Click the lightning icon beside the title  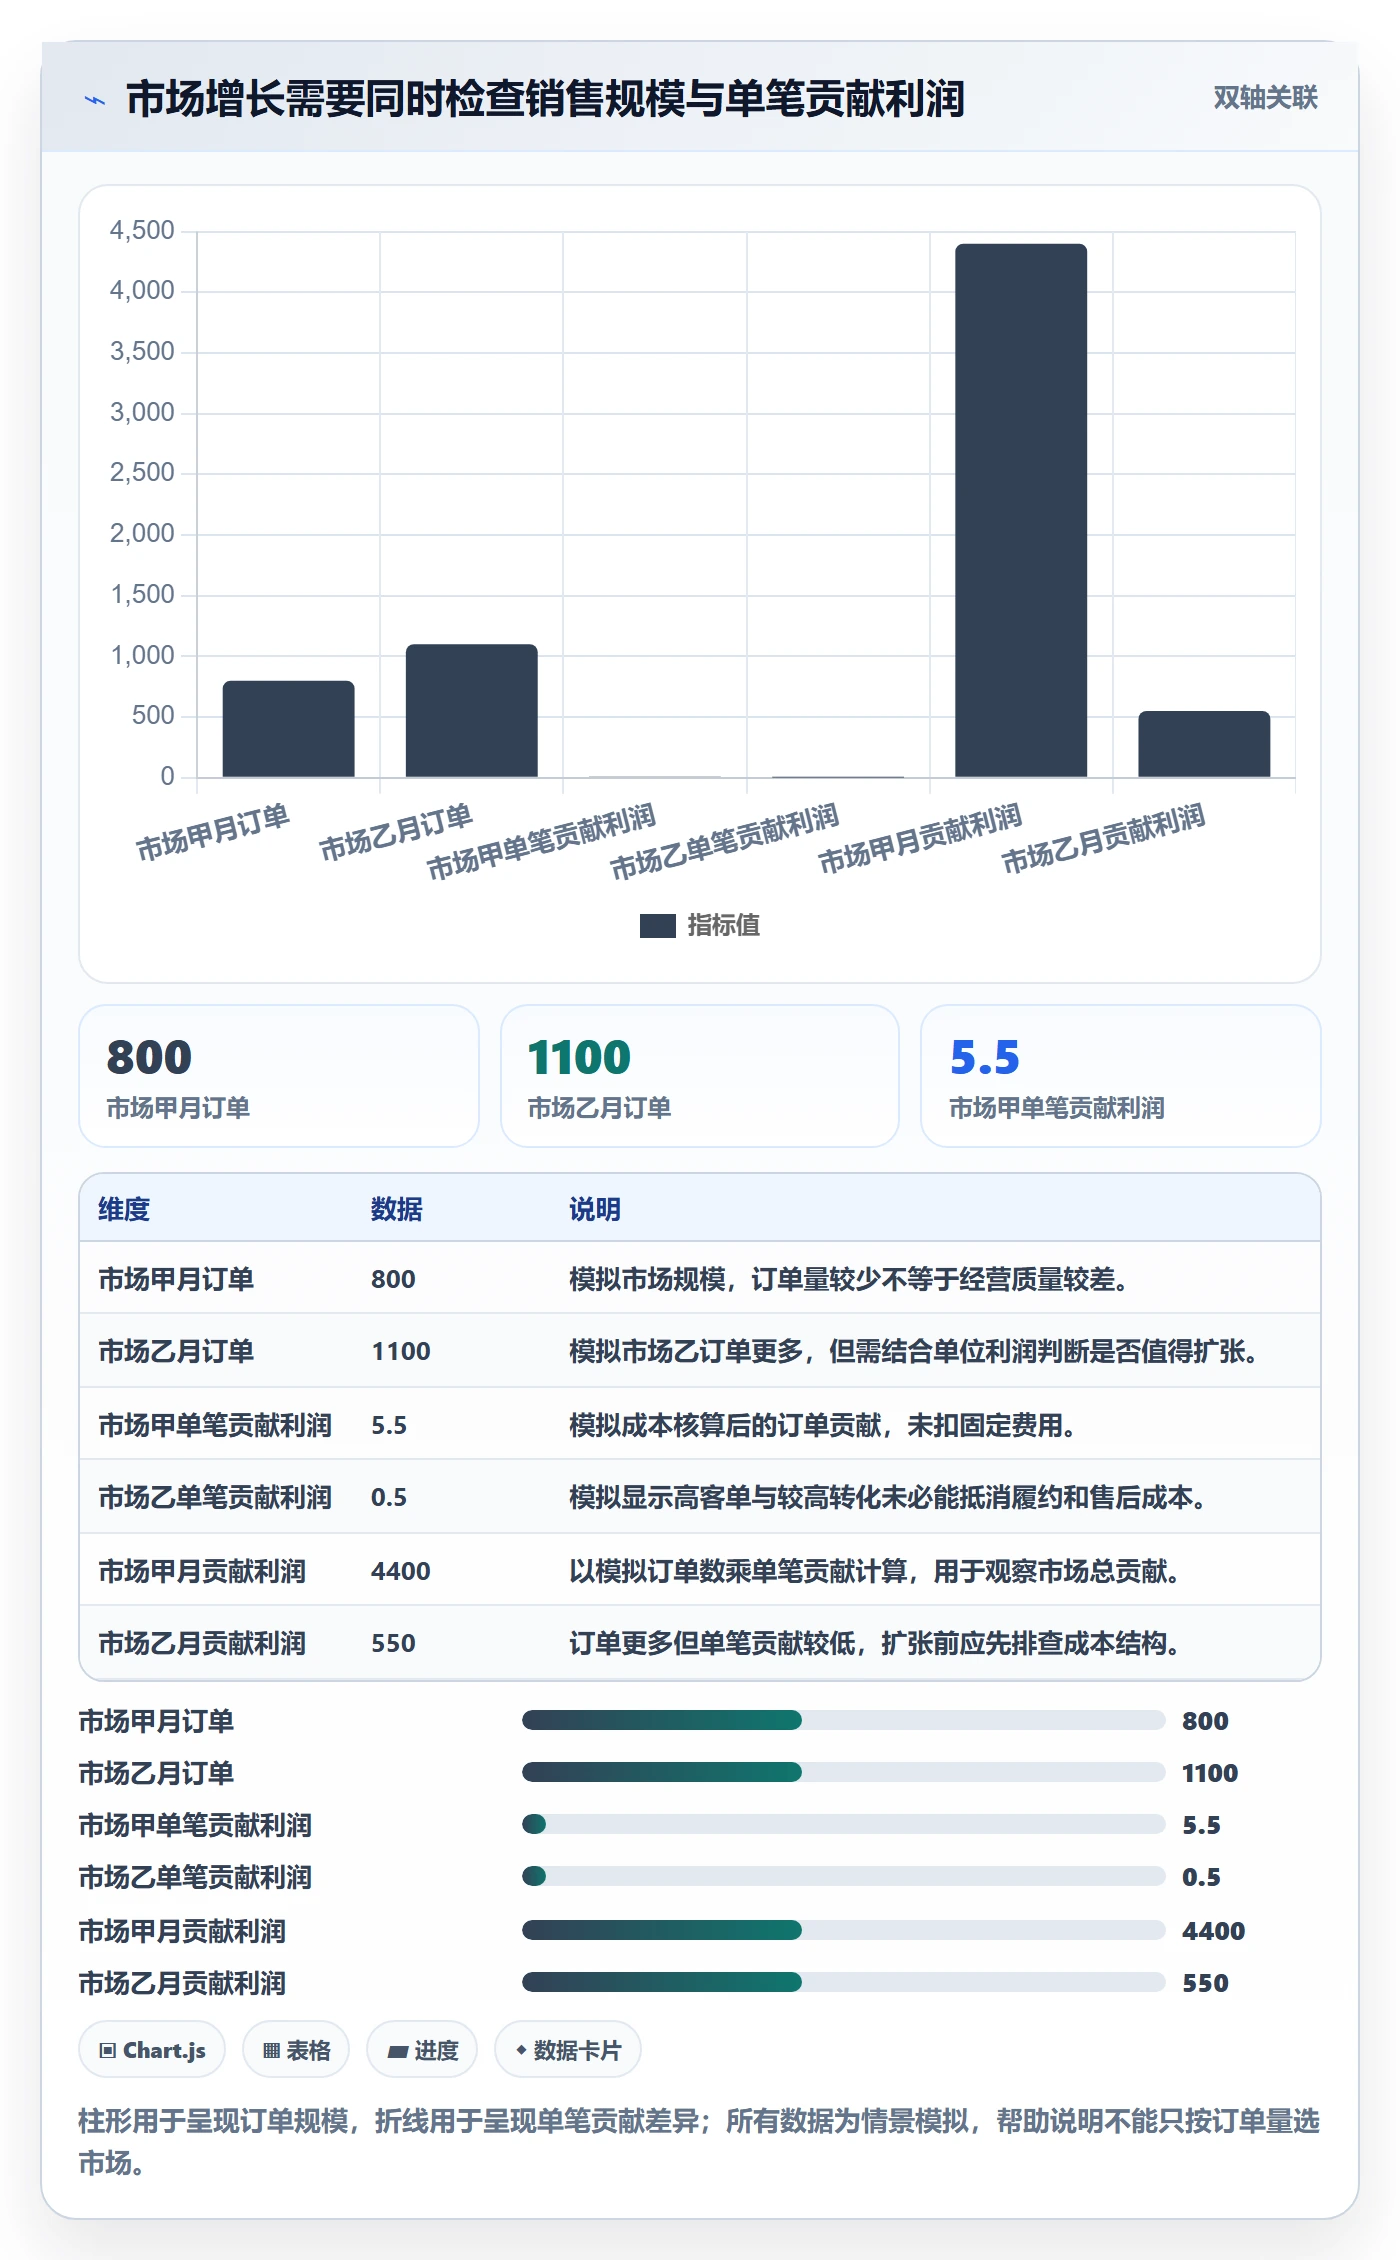(95, 100)
